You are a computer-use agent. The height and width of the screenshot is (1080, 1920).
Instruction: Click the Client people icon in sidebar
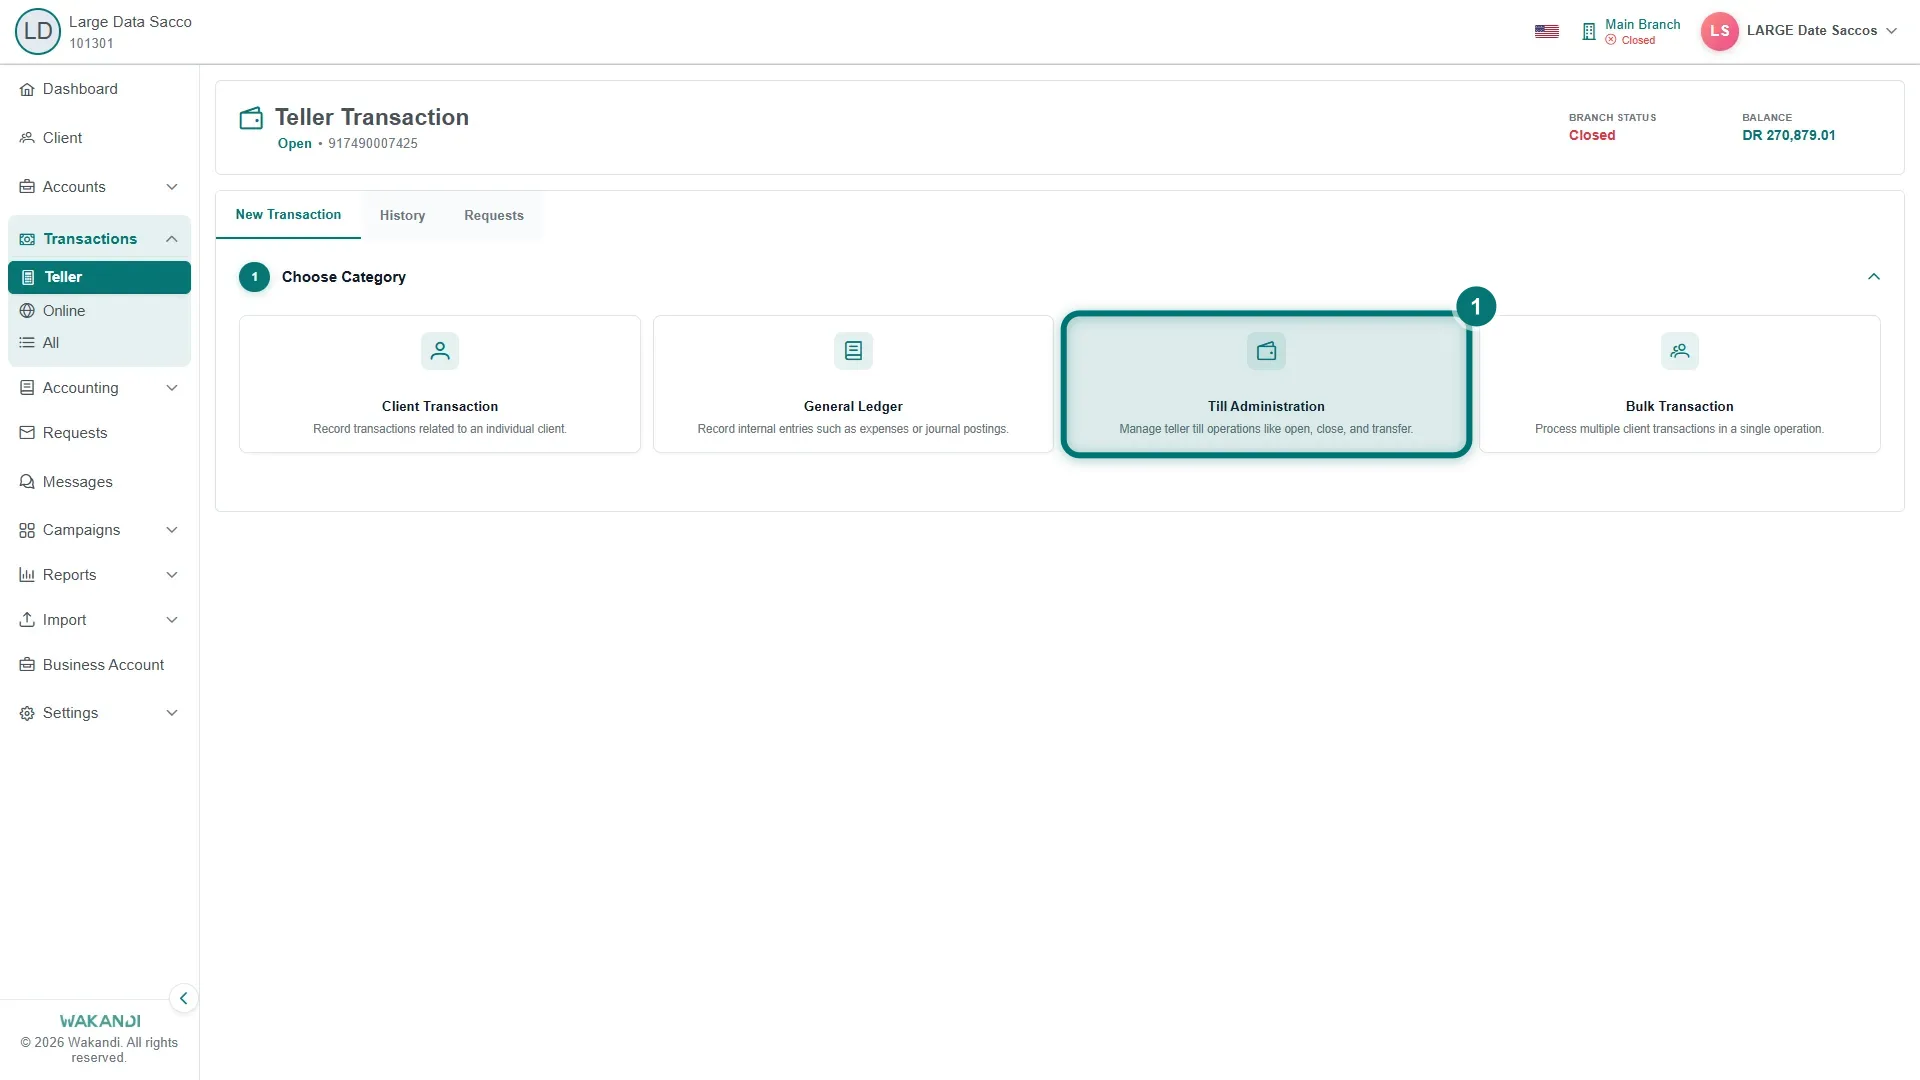[27, 138]
